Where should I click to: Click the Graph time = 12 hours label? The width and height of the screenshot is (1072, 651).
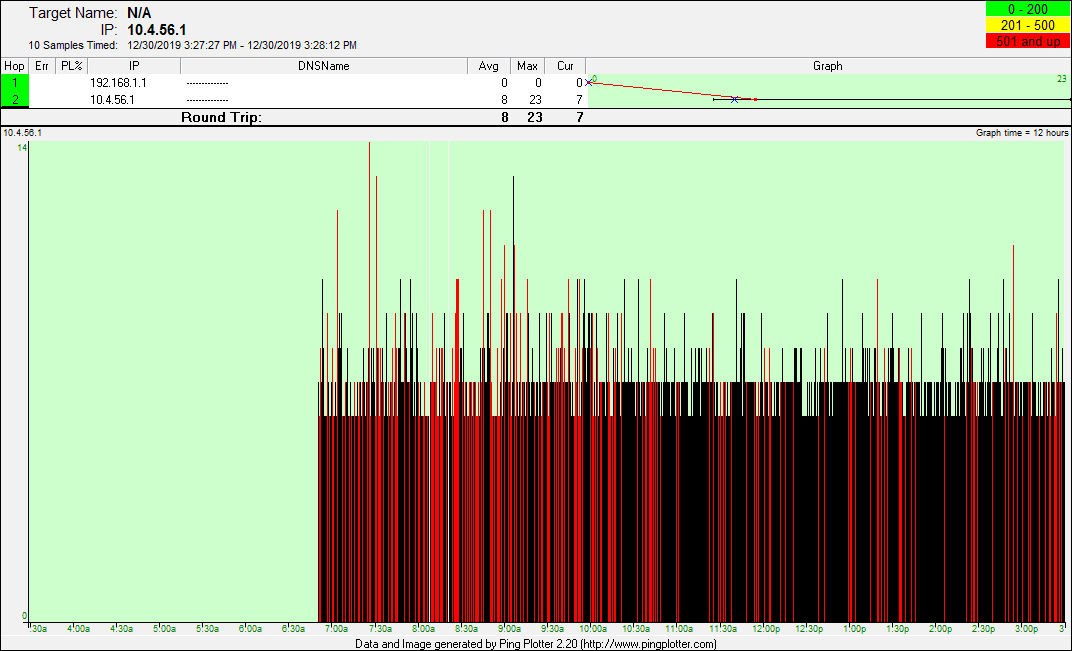[x=1022, y=133]
